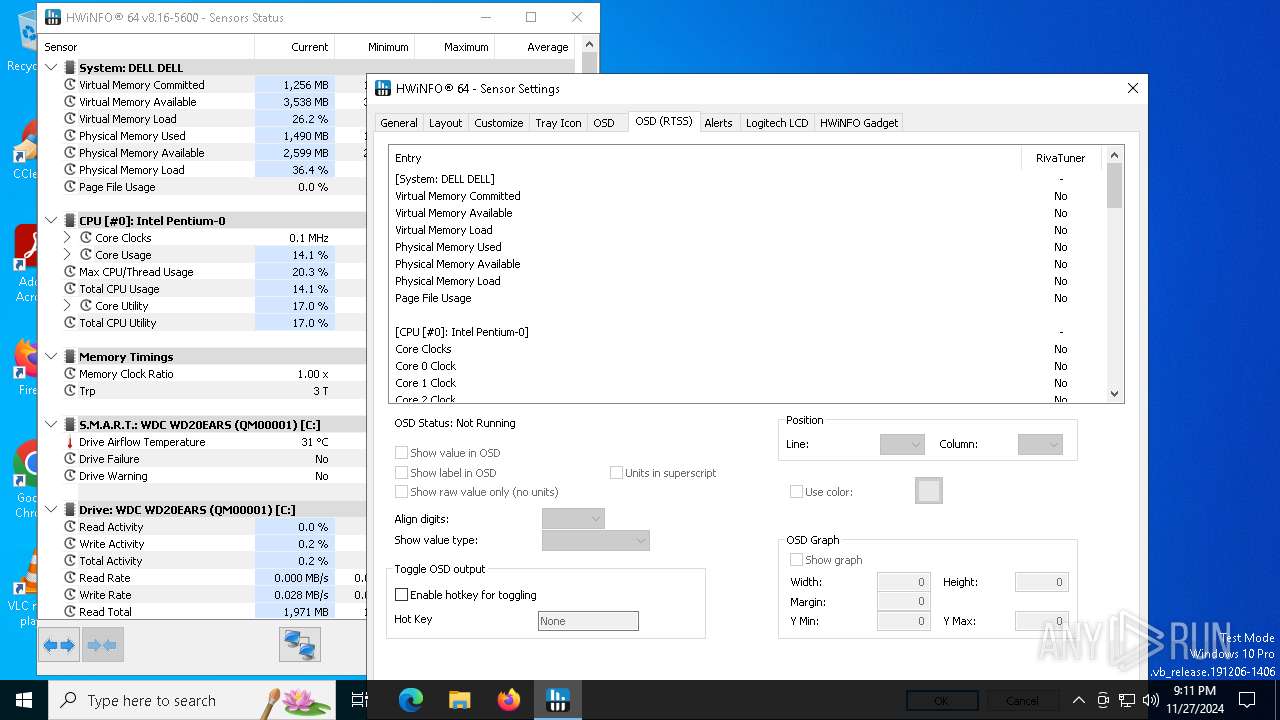Viewport: 1280px width, 720px height.
Task: Click the OK button
Action: (941, 701)
